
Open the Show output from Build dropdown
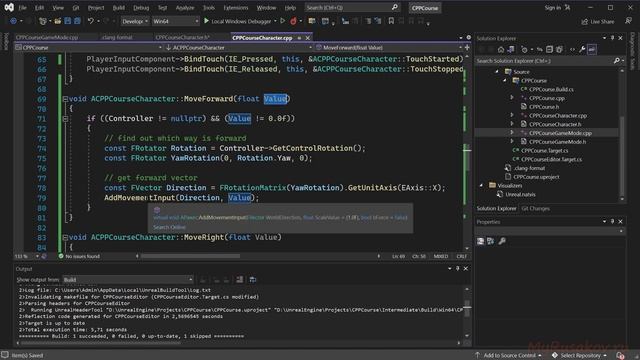point(128,280)
